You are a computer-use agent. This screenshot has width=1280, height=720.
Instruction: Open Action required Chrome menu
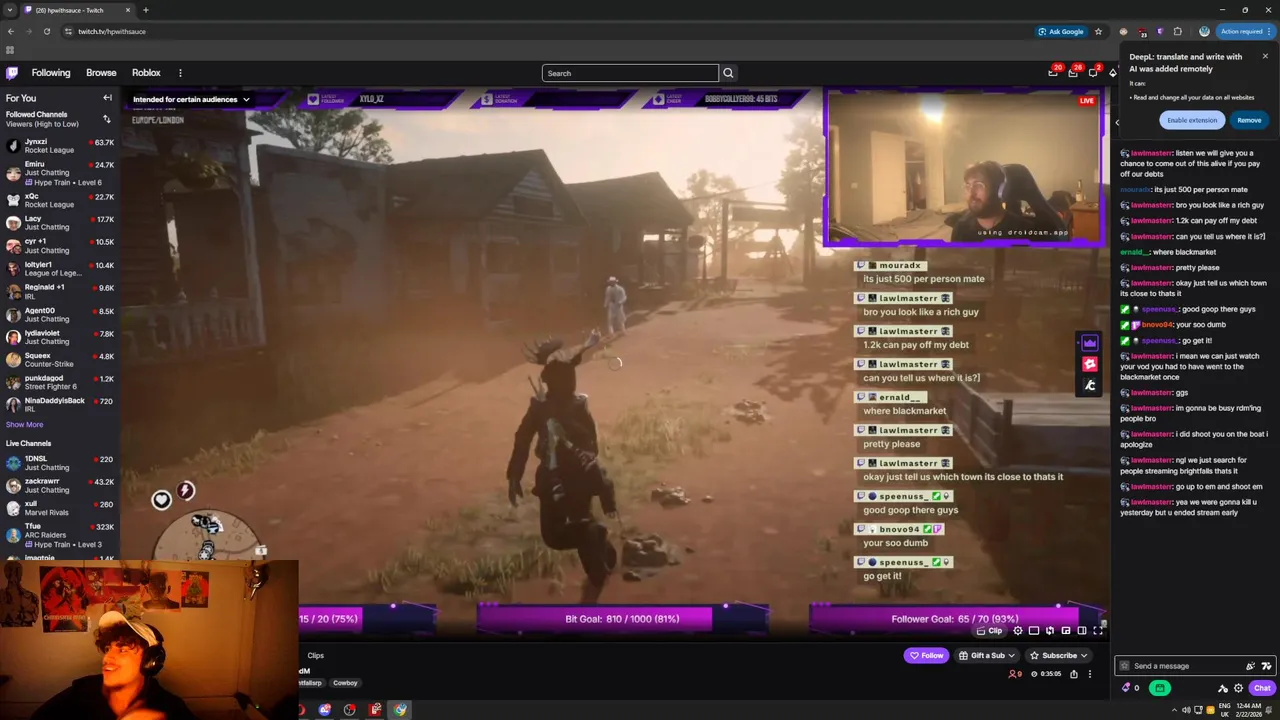pos(1246,31)
